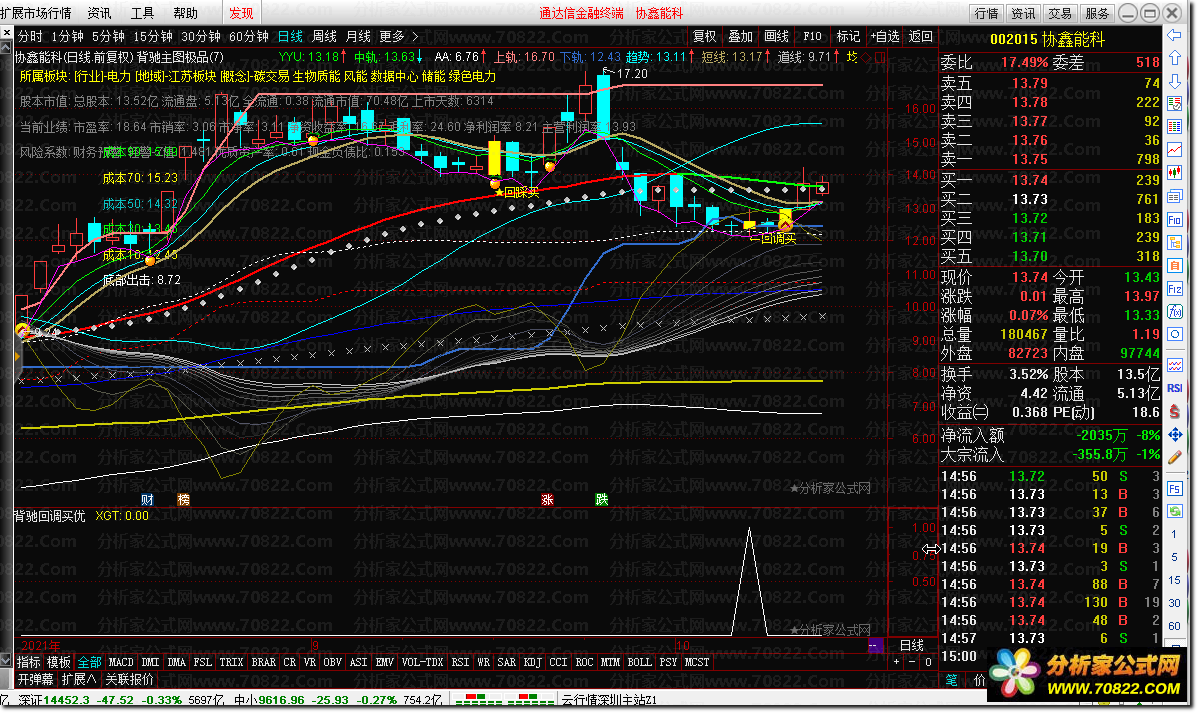Click 服务 button at top right
Viewport: 1199px width, 713px height.
(1097, 13)
